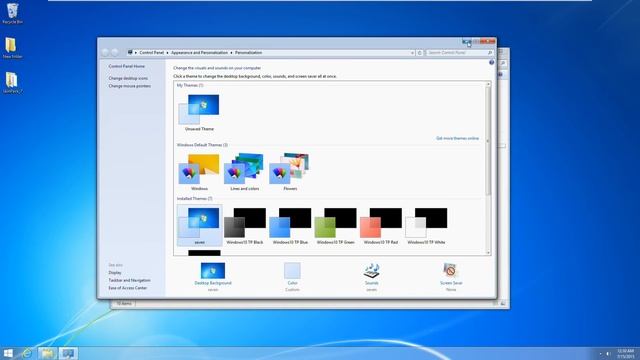The image size is (640, 360).
Task: Click the Desktop Background label text
Action: coord(213,283)
